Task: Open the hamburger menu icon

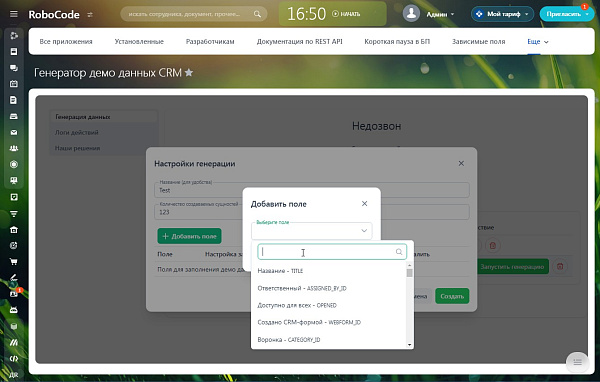Action: [14, 14]
